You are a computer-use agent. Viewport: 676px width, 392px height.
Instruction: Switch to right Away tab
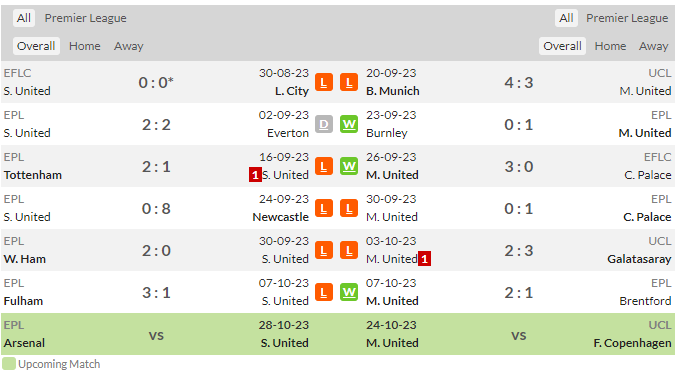point(654,46)
